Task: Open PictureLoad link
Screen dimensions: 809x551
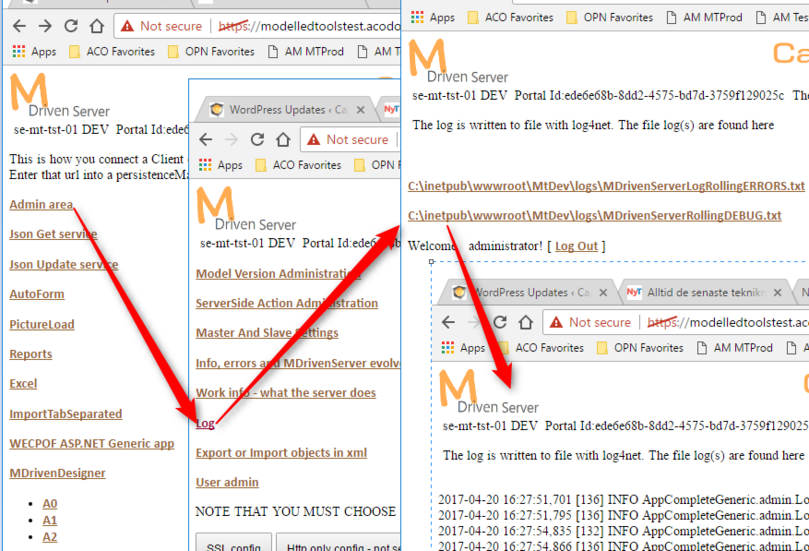Action: (42, 325)
